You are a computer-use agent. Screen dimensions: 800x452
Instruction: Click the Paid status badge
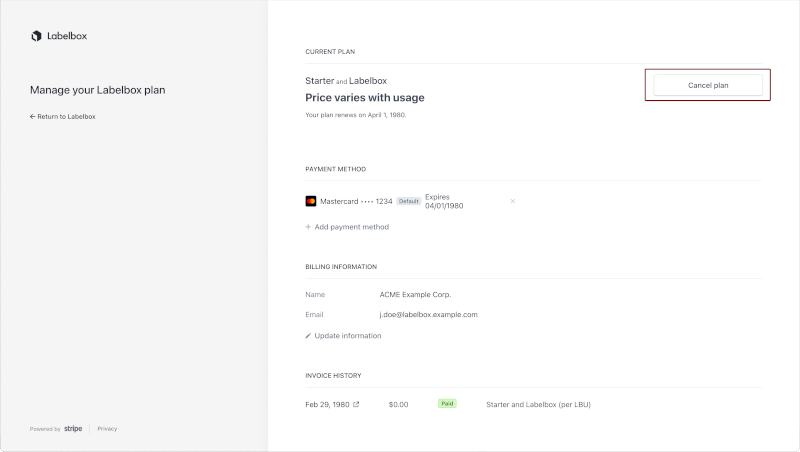coord(447,404)
